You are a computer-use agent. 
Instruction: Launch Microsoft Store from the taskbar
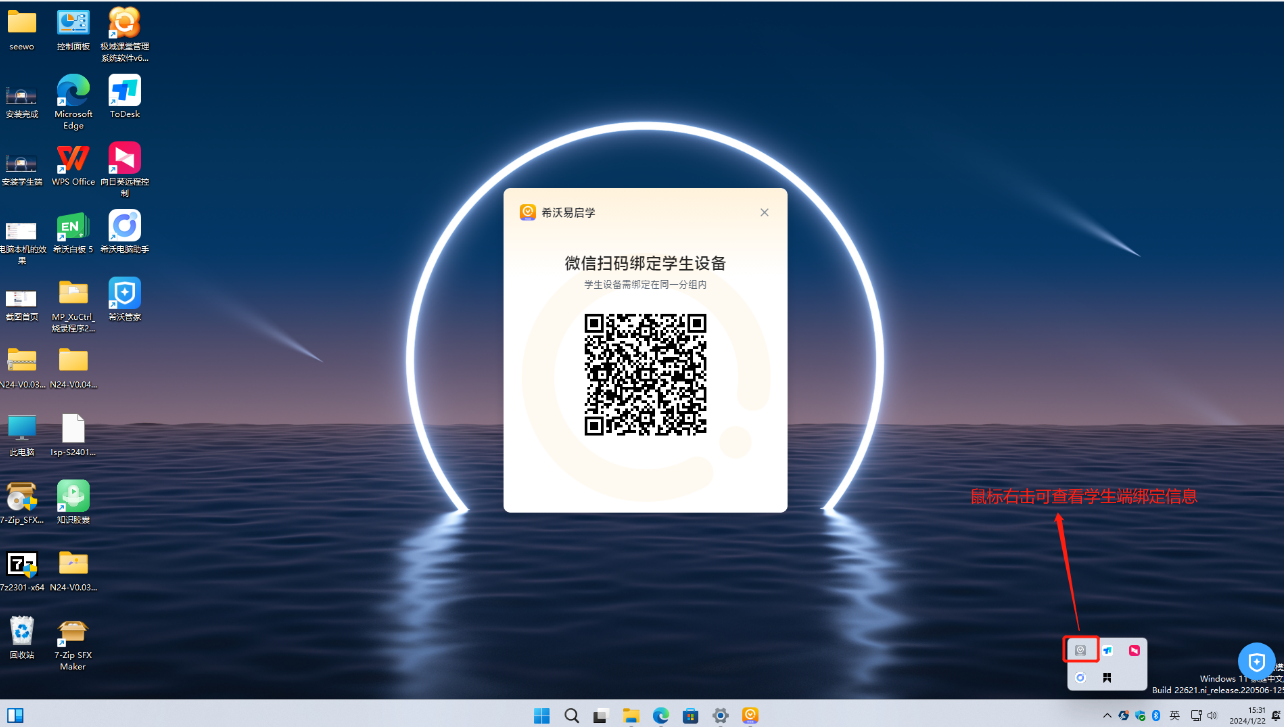[x=690, y=715]
